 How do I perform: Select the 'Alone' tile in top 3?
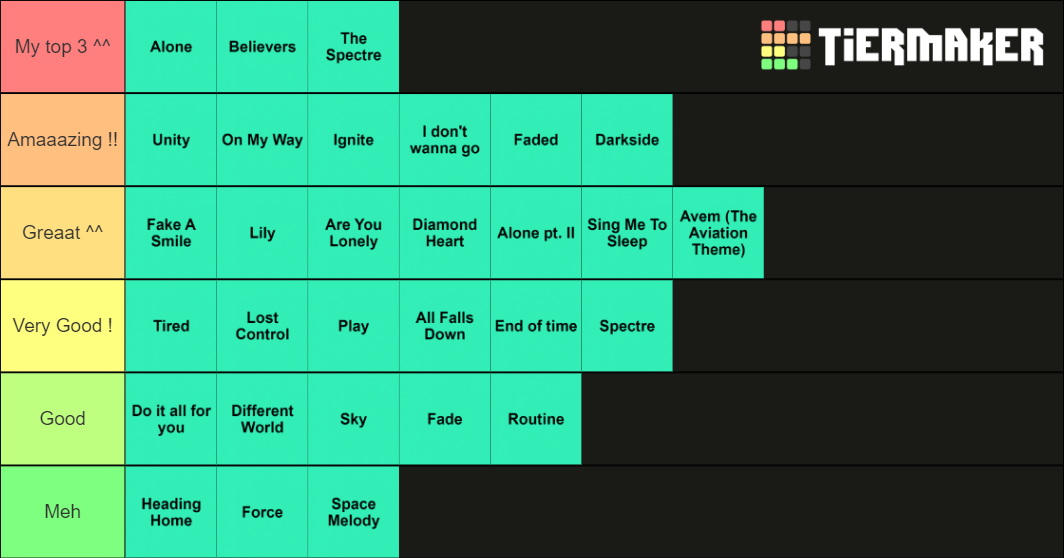coord(171,46)
